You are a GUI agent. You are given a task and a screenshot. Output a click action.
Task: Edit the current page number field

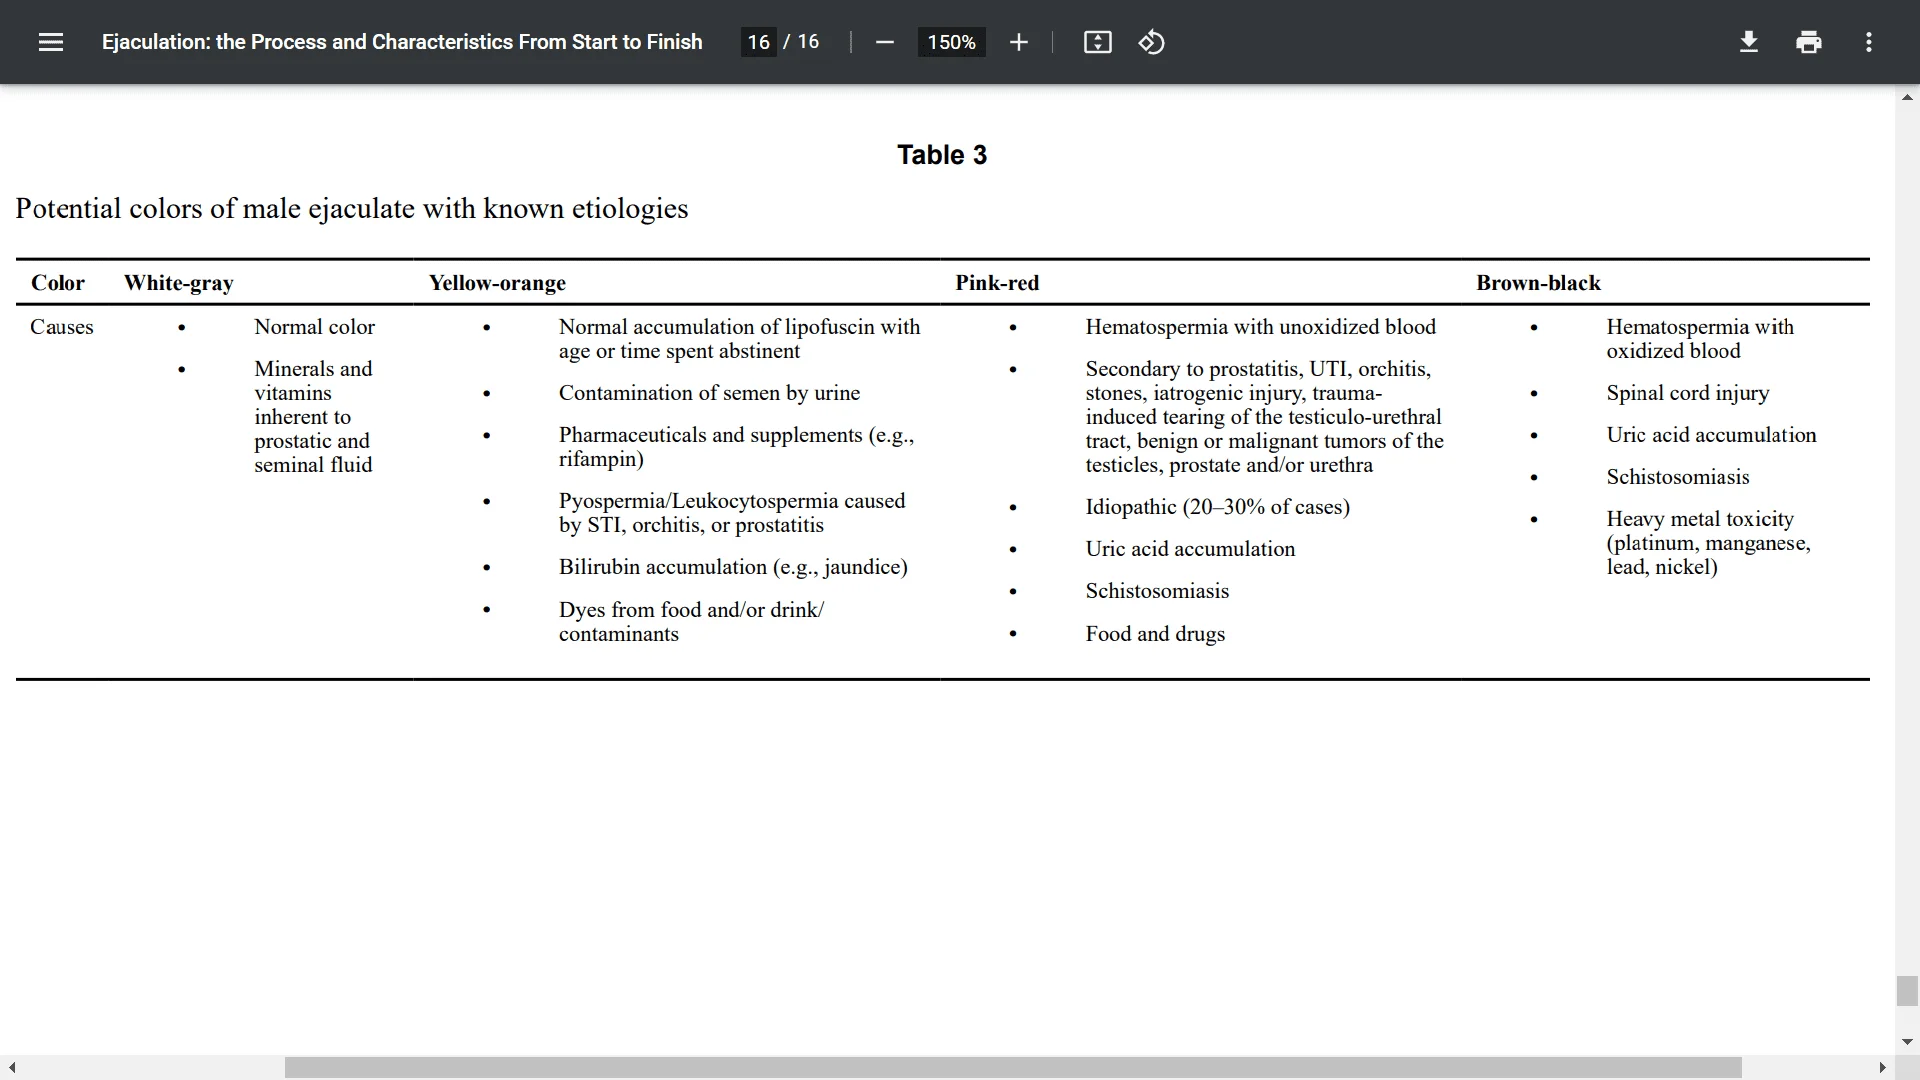tap(758, 42)
